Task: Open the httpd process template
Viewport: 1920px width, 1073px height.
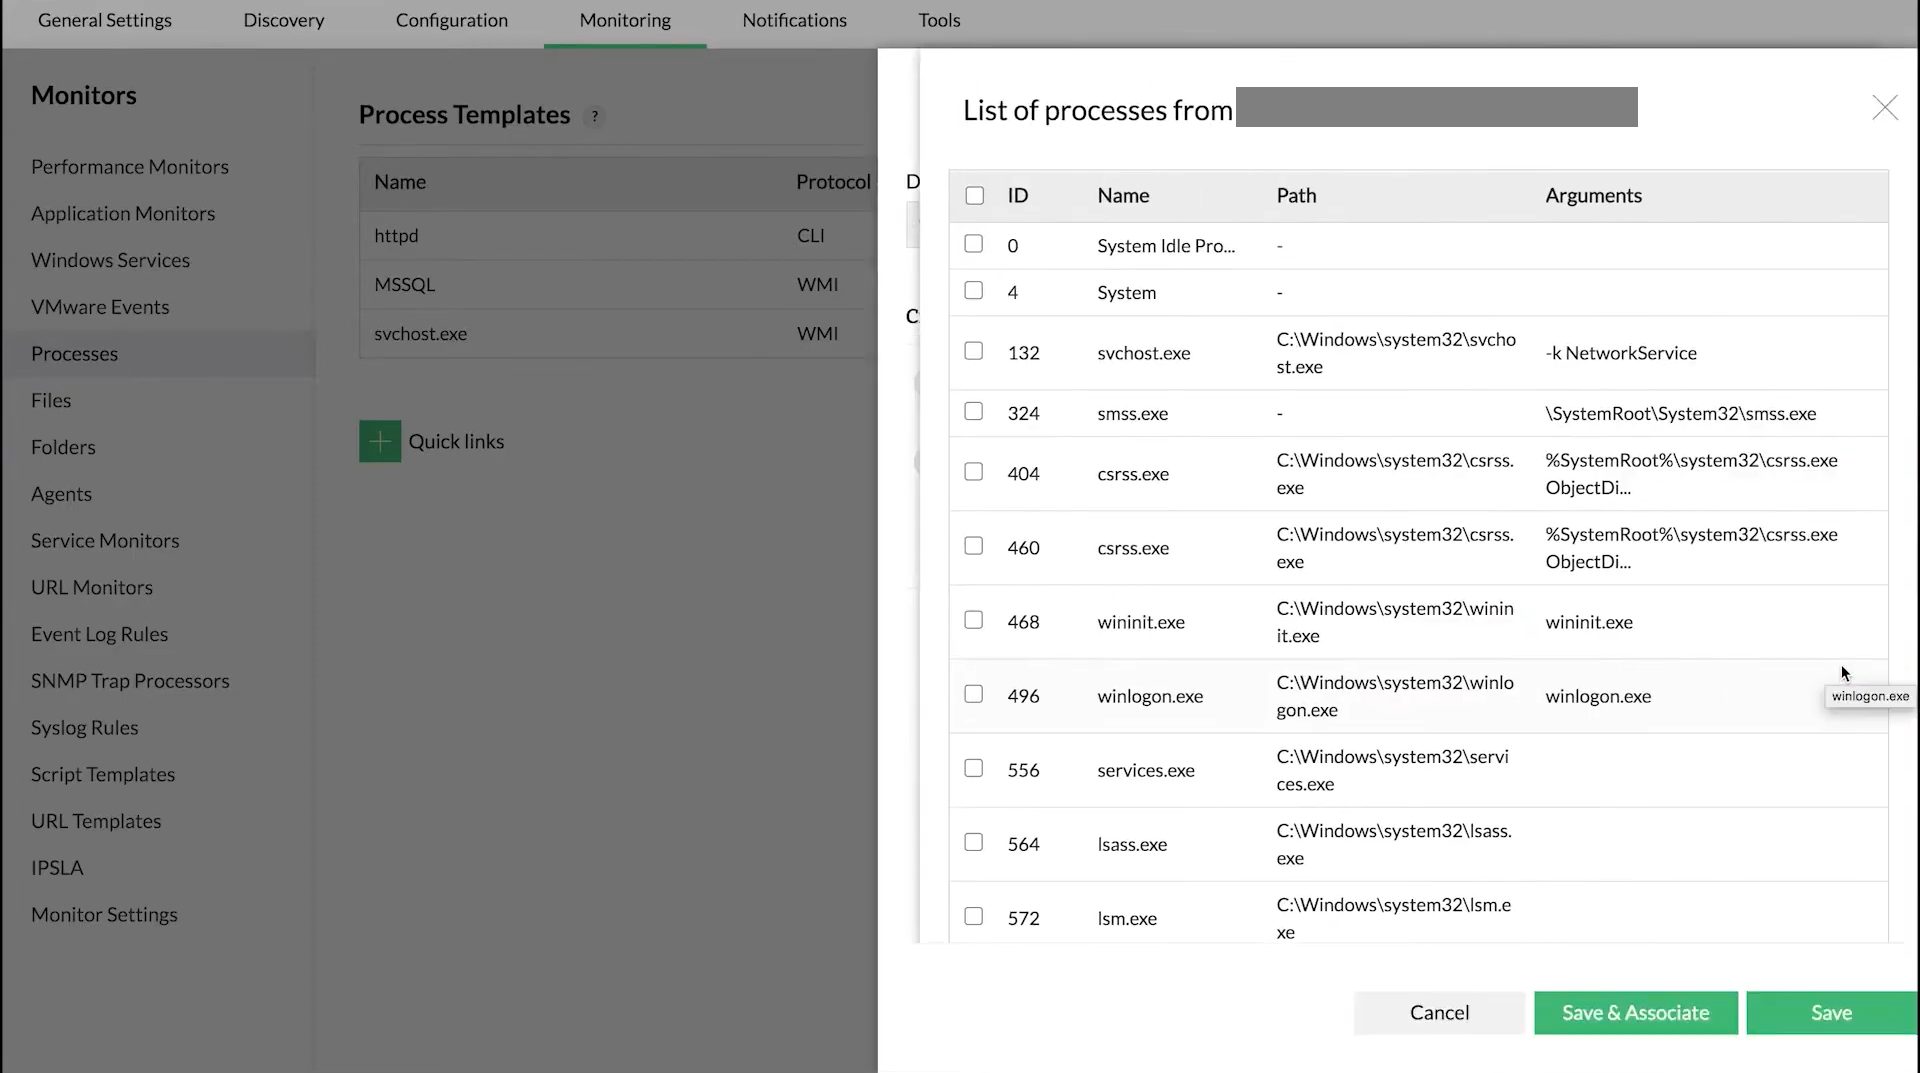Action: coord(397,236)
